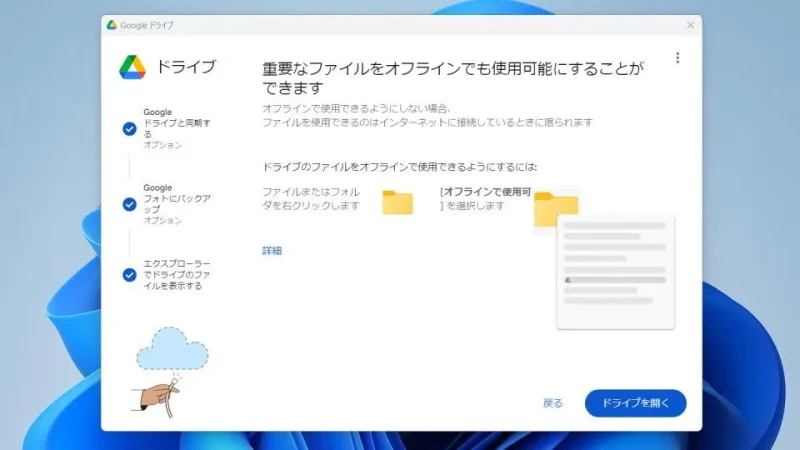Click the small Drive icon in title bar
Image resolution: width=800 pixels, height=450 pixels.
click(x=112, y=24)
